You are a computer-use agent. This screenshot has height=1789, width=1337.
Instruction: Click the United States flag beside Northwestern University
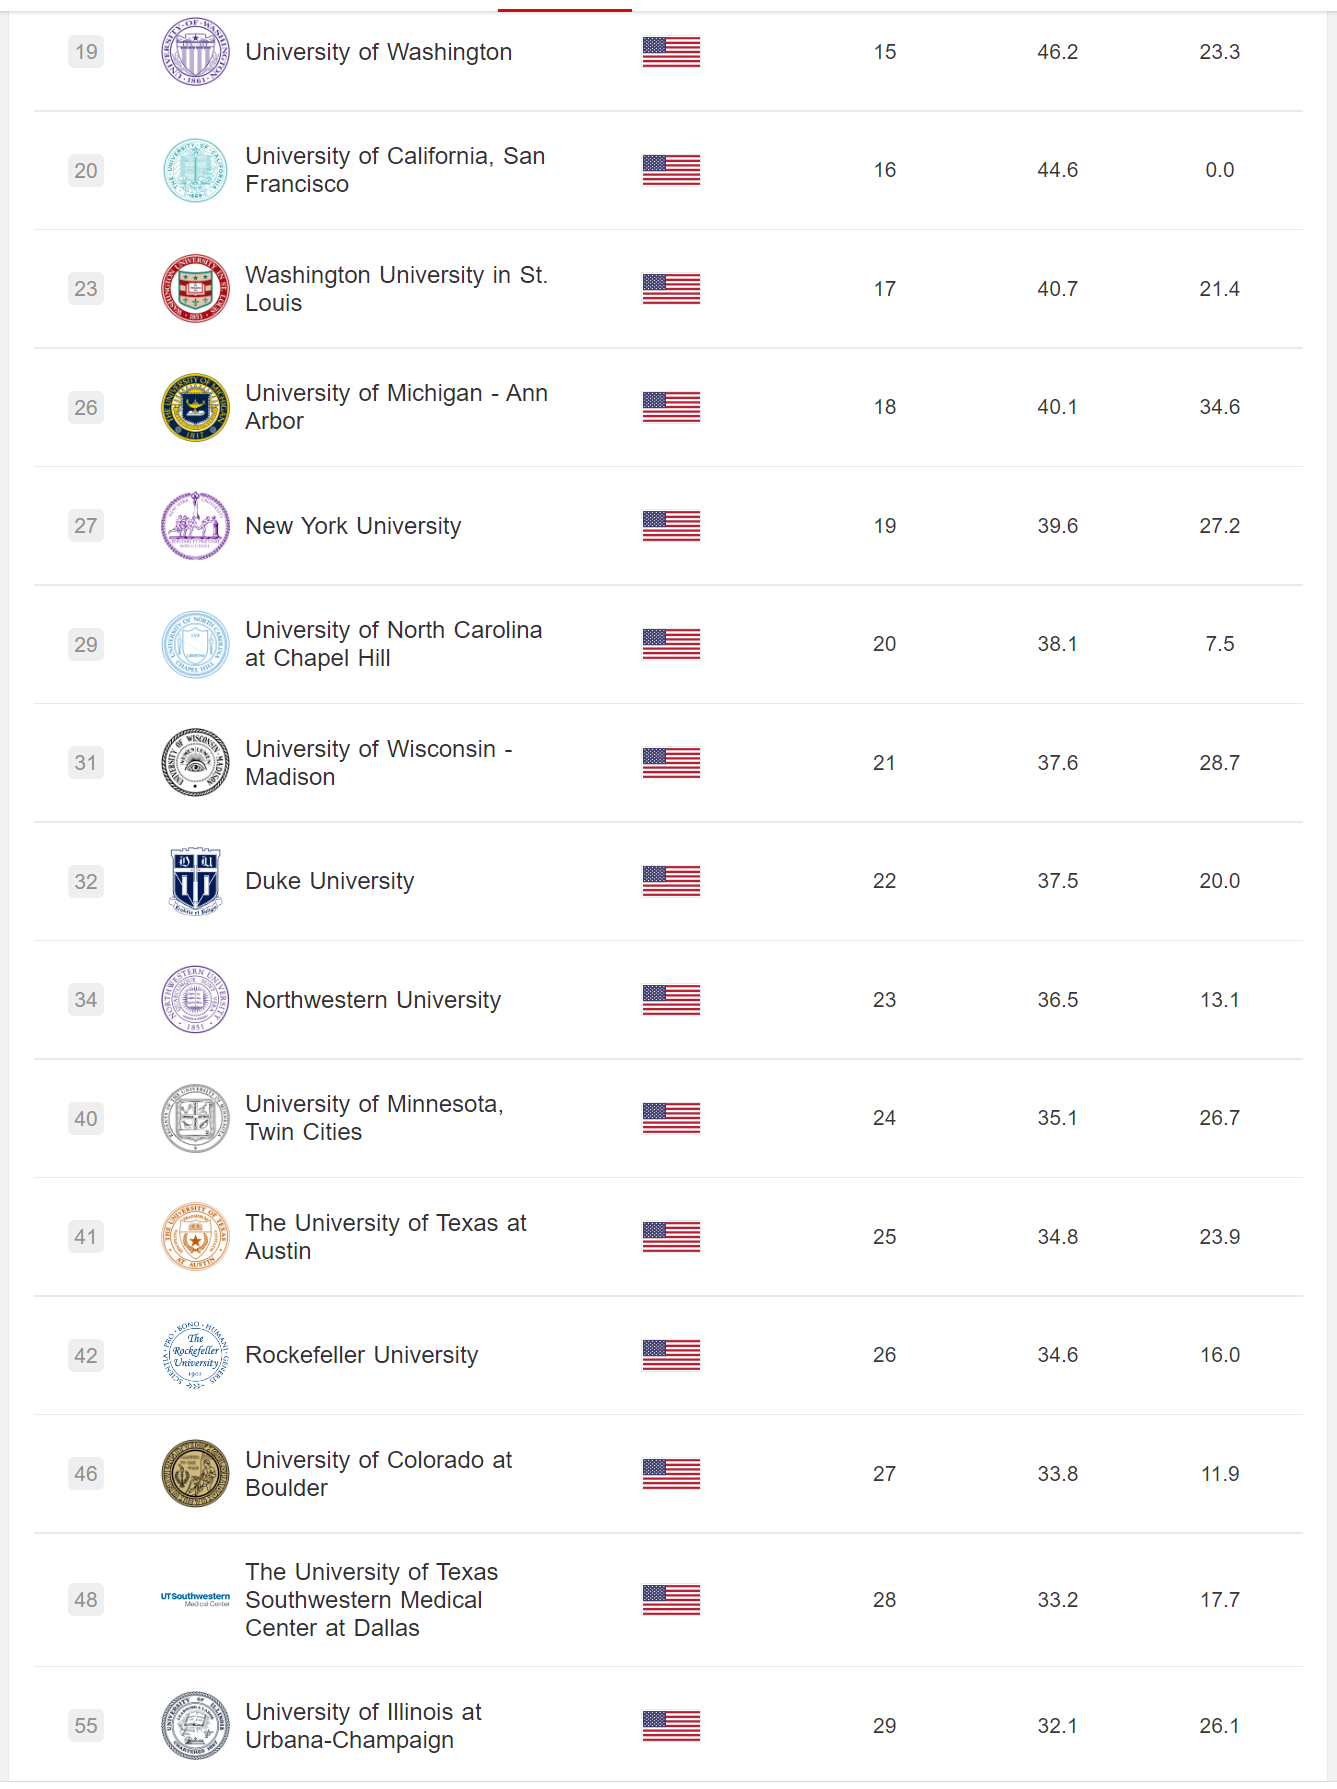click(671, 1000)
